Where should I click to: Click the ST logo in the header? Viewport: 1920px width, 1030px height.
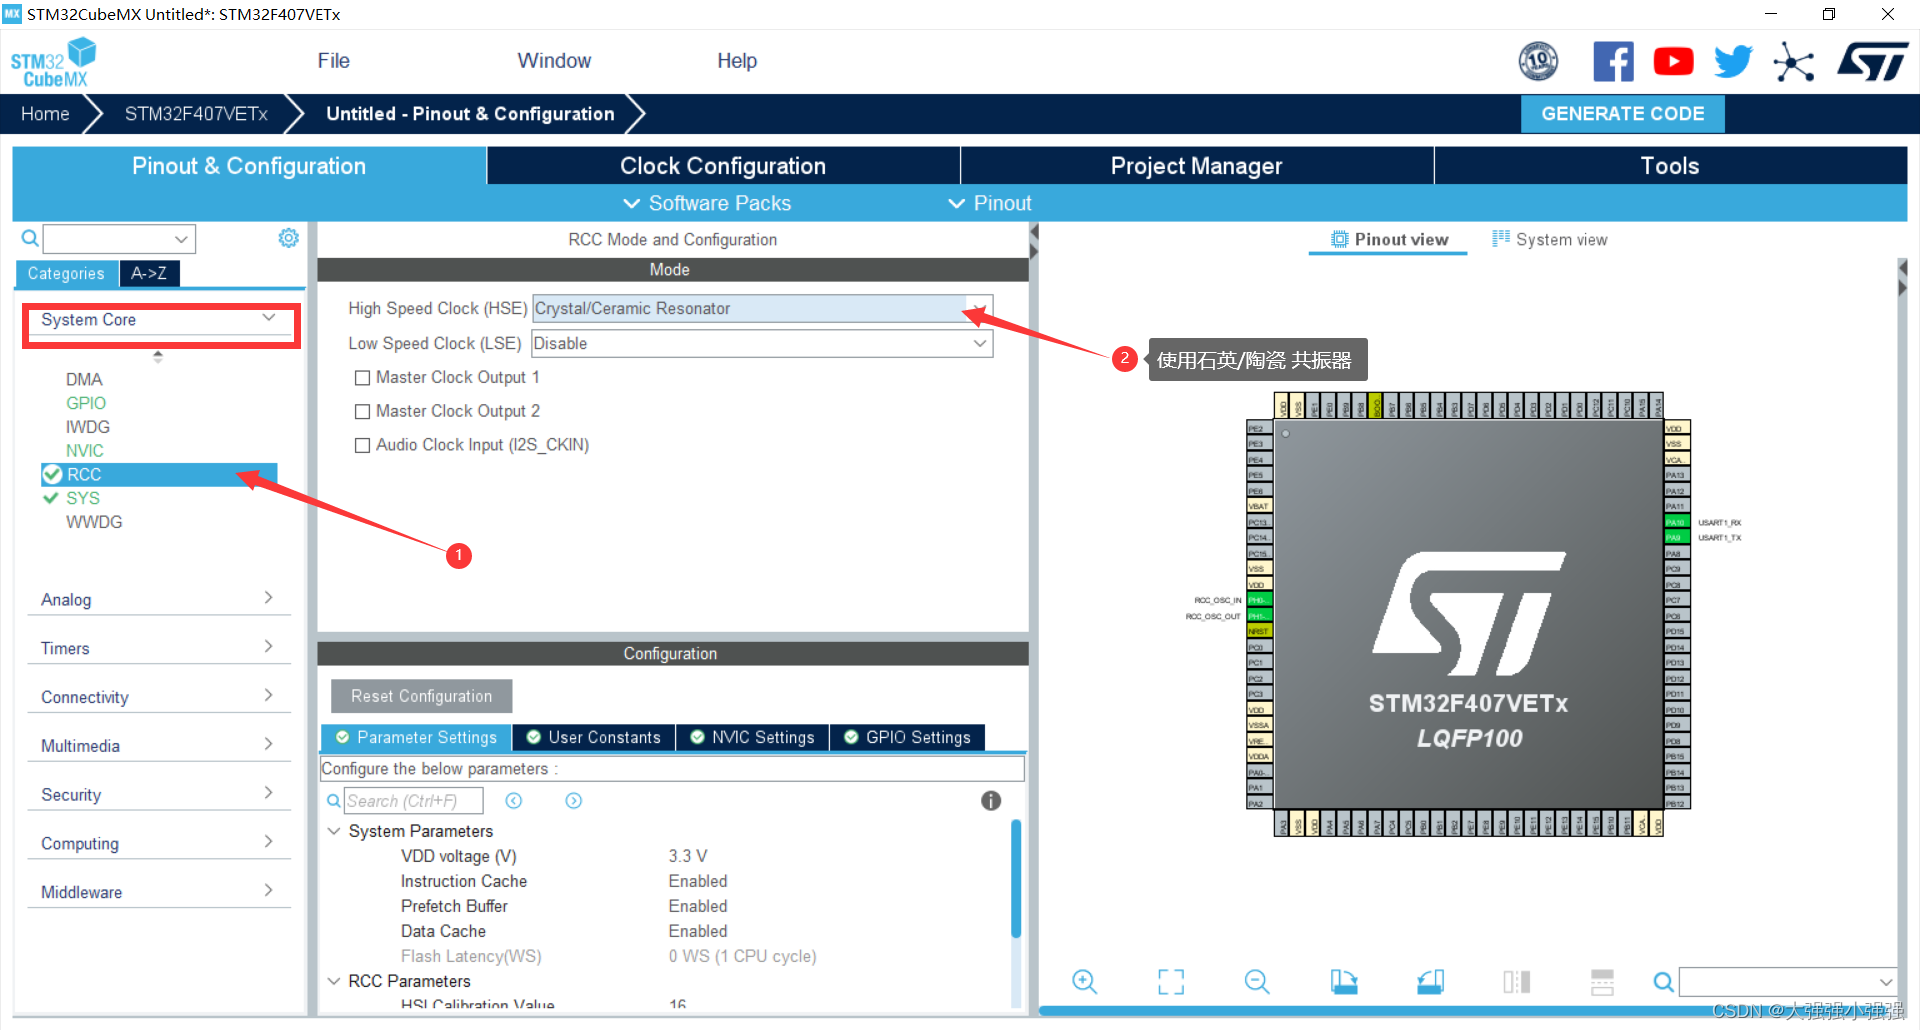coord(1872,62)
